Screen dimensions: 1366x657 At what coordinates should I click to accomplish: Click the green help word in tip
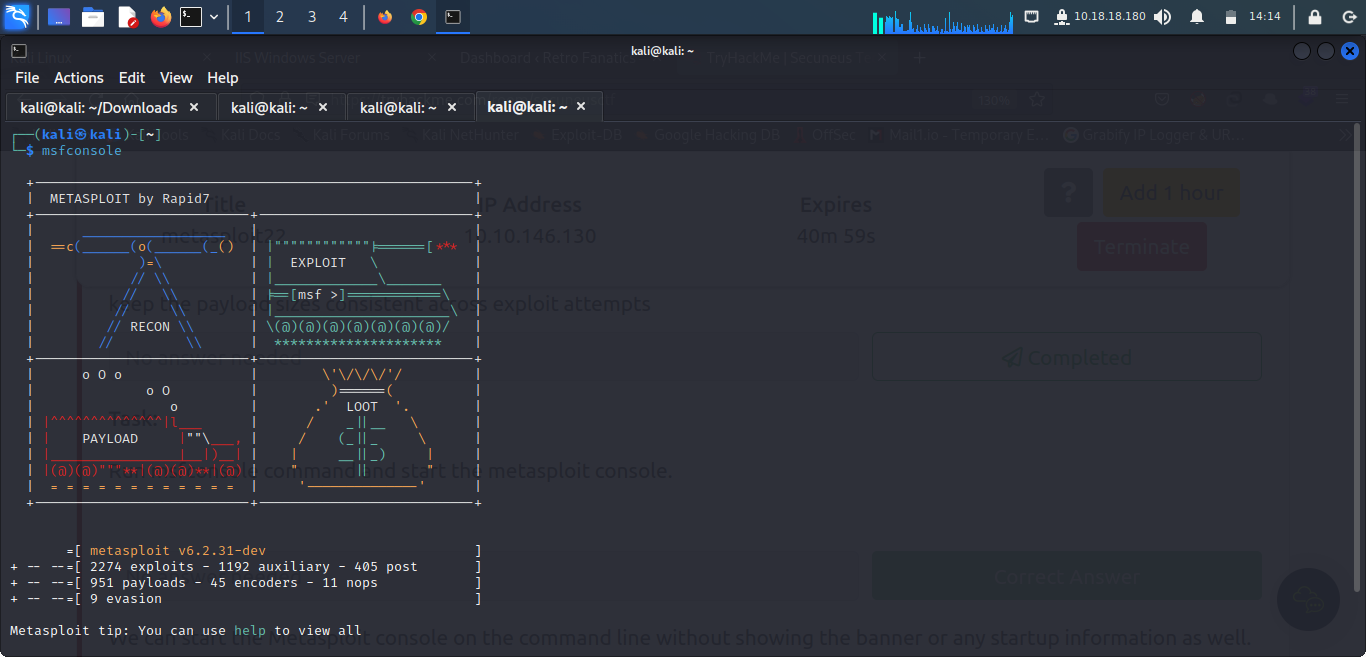coord(250,631)
